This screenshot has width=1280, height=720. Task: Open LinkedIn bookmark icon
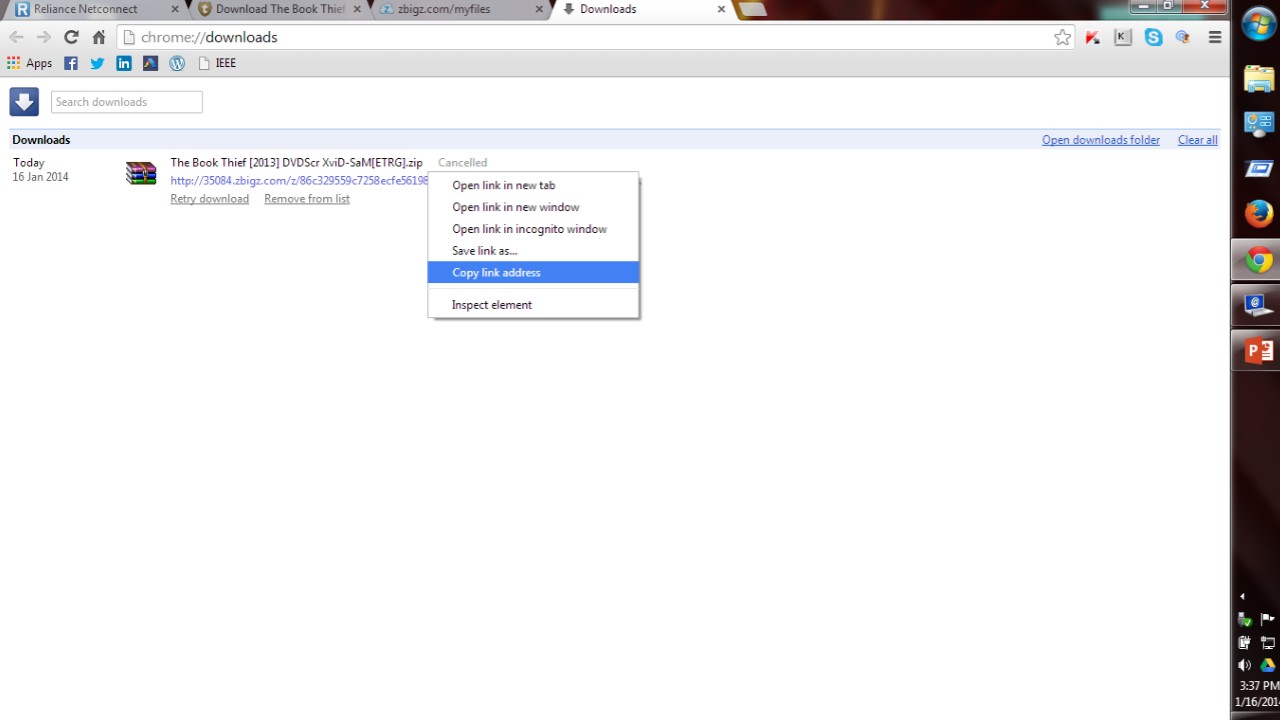coord(124,63)
